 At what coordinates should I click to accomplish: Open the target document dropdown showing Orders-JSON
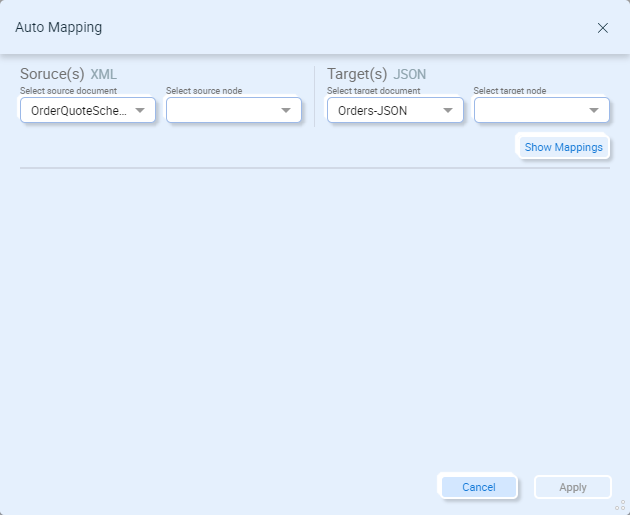pyautogui.click(x=395, y=110)
